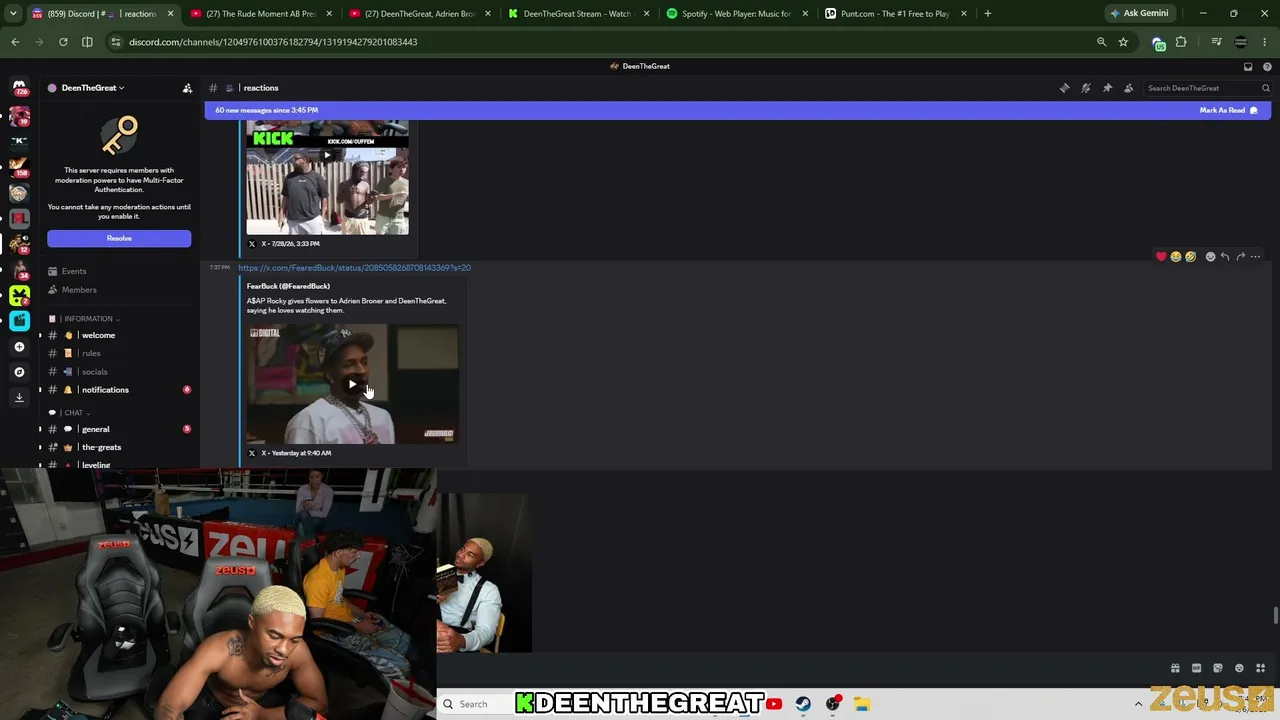1280x720 pixels.
Task: Click the Resolve button
Action: point(119,238)
